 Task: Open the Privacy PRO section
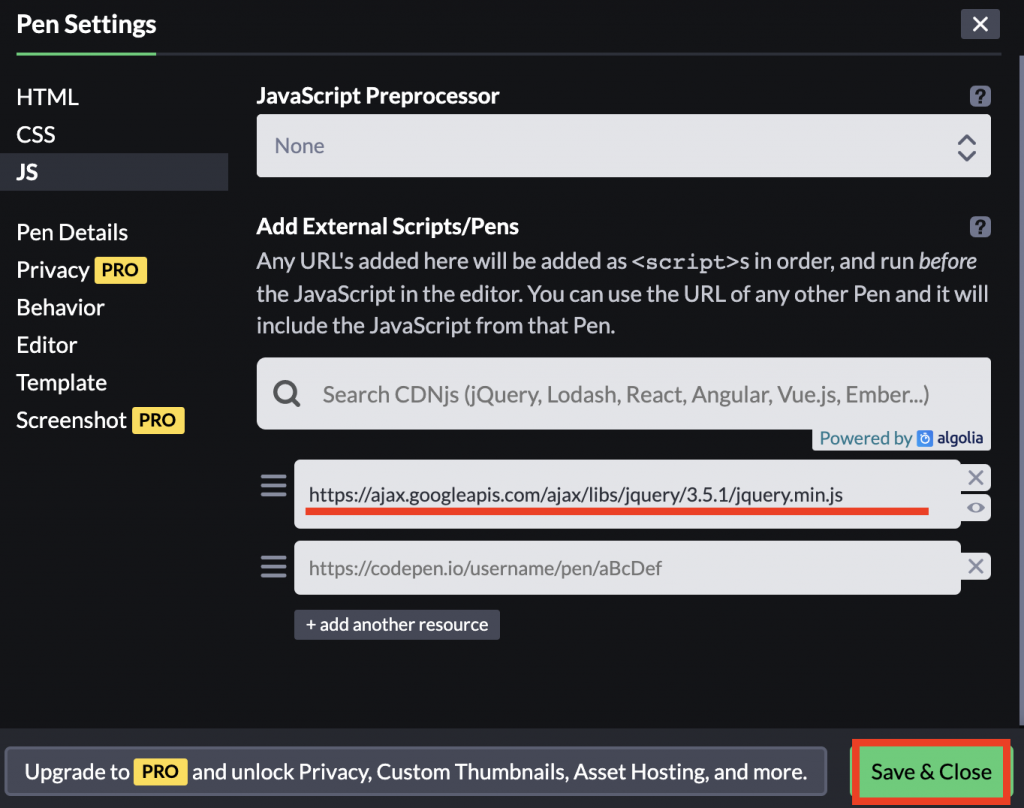click(x=81, y=270)
